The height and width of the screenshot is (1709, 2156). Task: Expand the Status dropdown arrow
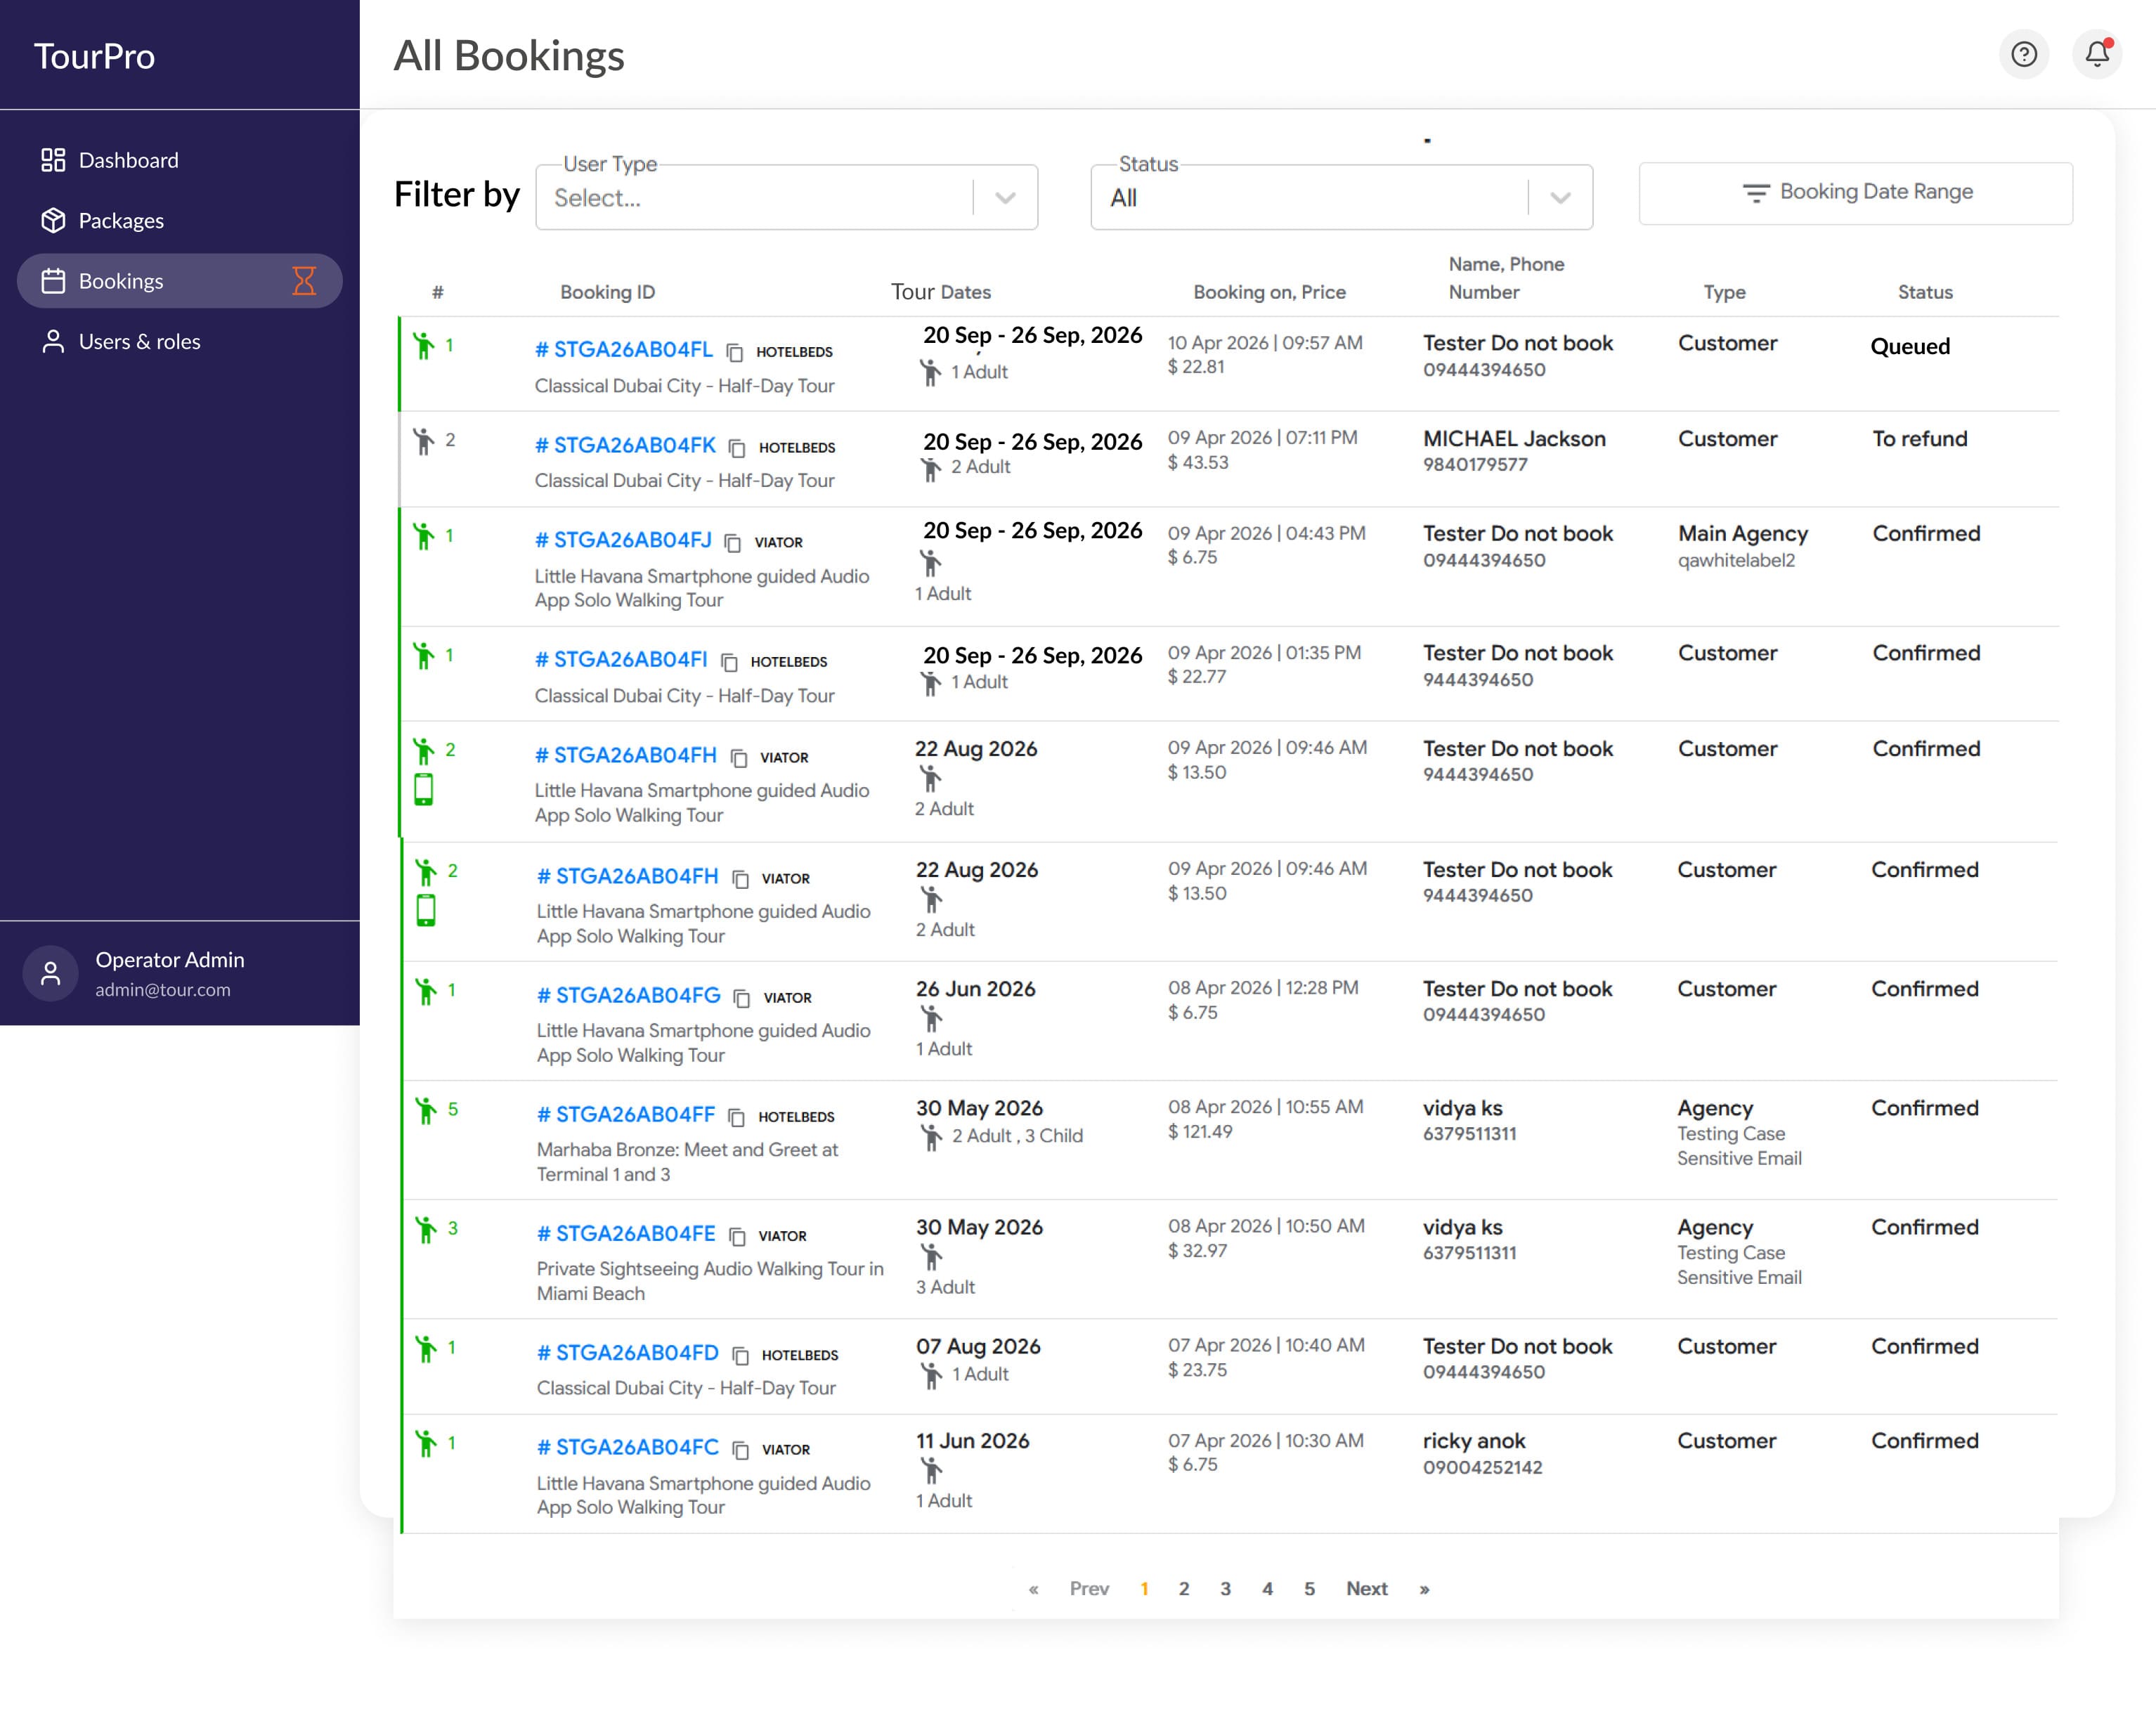[x=1560, y=198]
